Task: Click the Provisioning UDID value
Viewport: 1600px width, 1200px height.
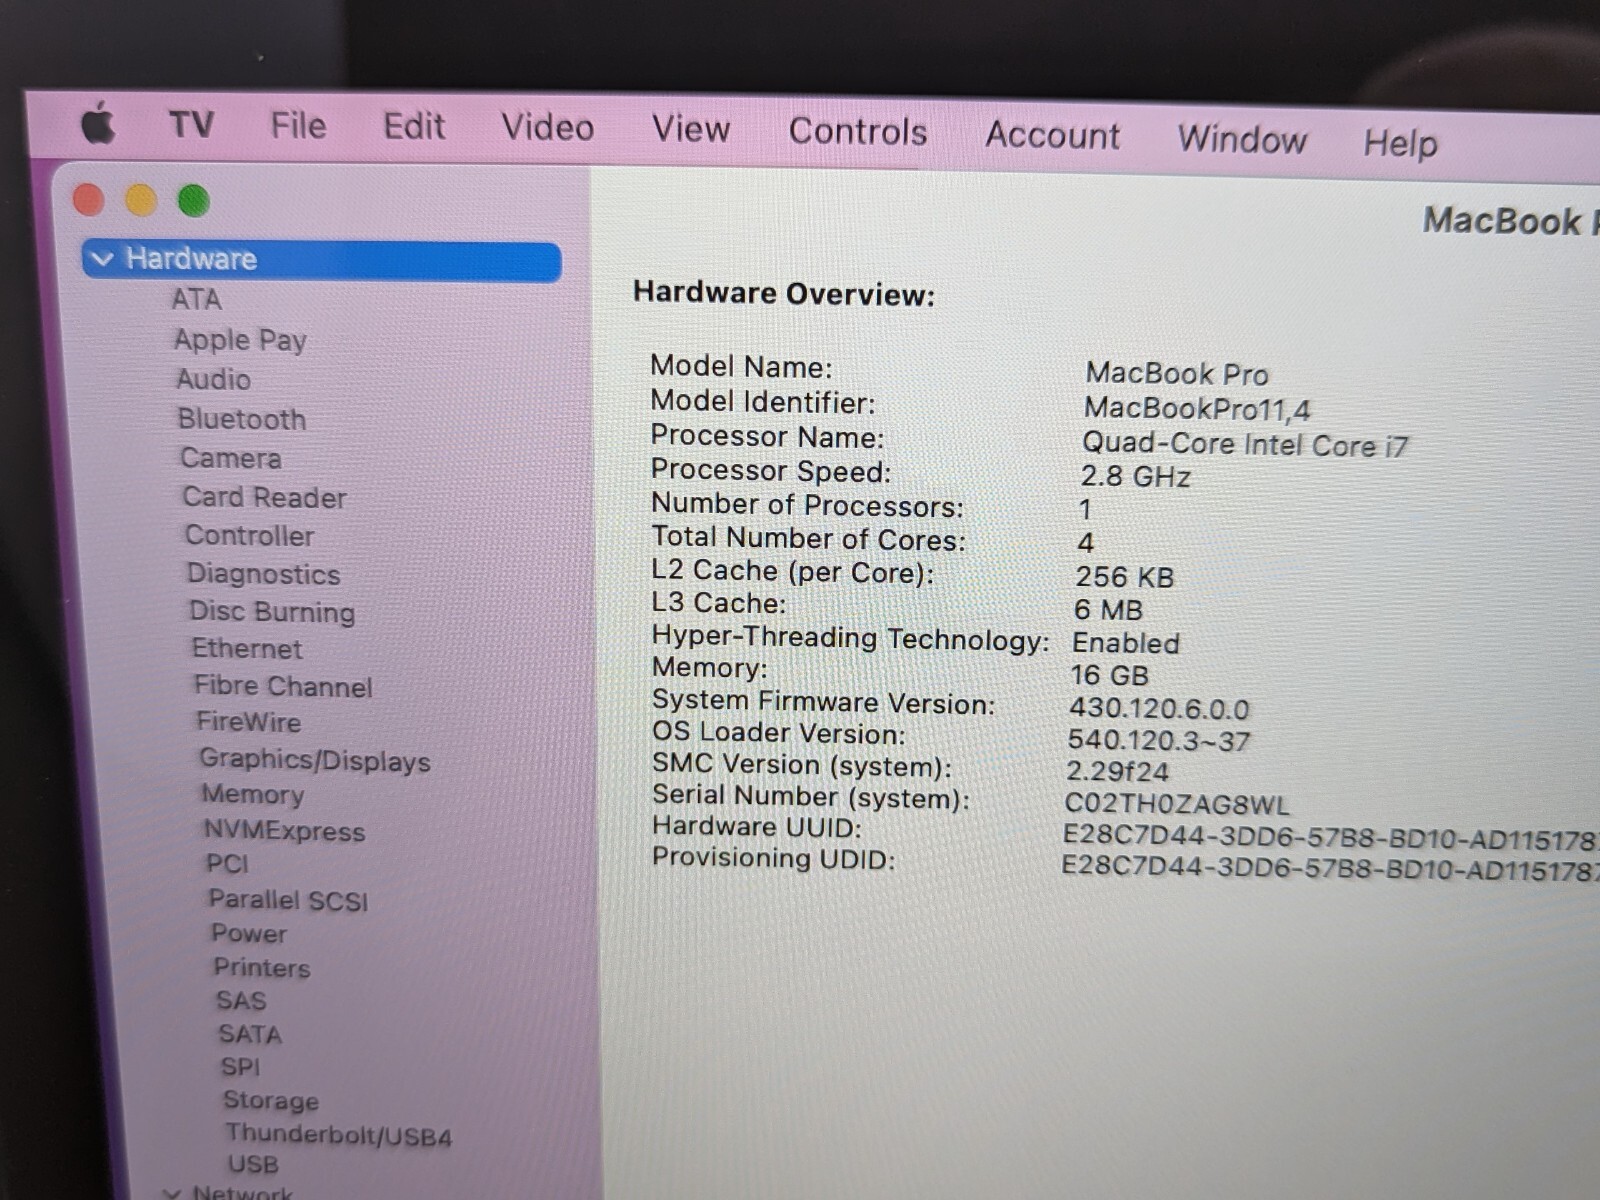Action: point(1331,867)
